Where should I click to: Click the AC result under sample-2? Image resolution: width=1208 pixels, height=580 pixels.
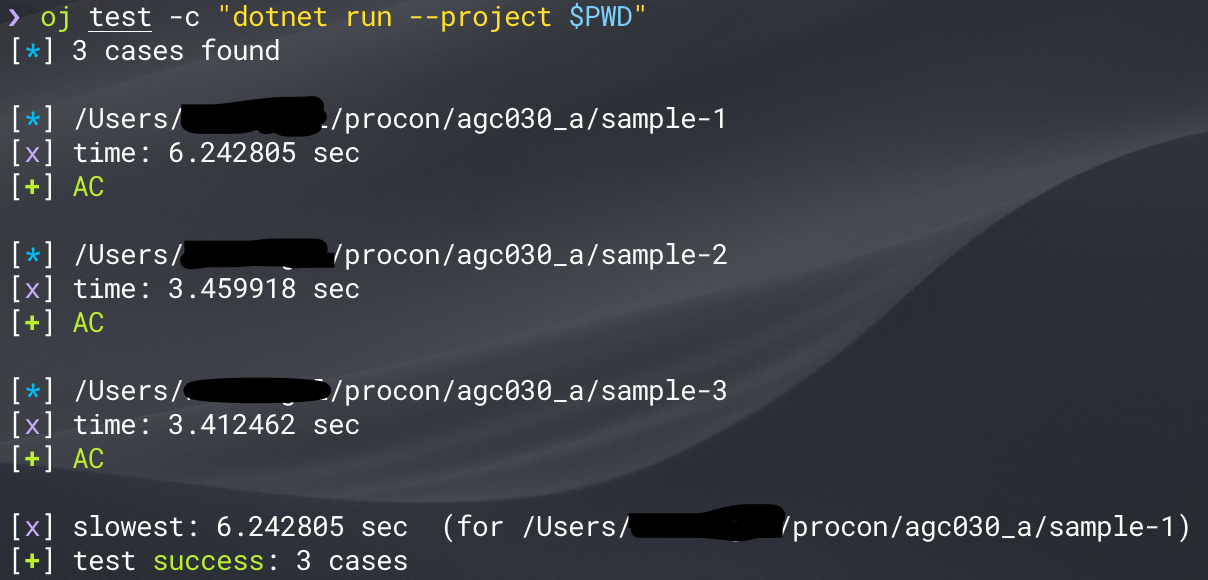[88, 323]
